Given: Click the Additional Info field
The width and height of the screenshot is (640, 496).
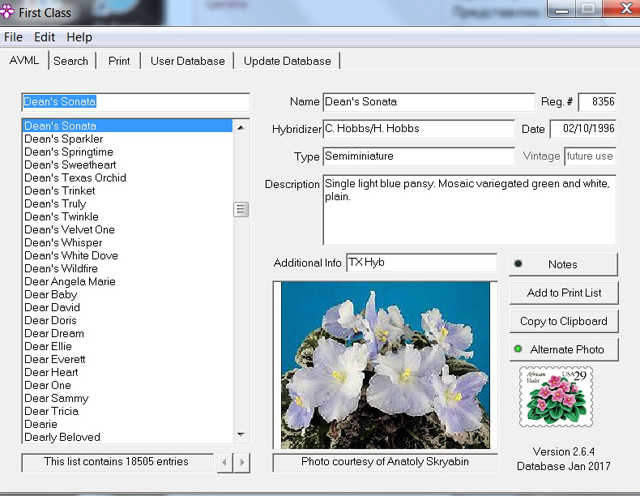Looking at the screenshot, I should click(x=422, y=262).
